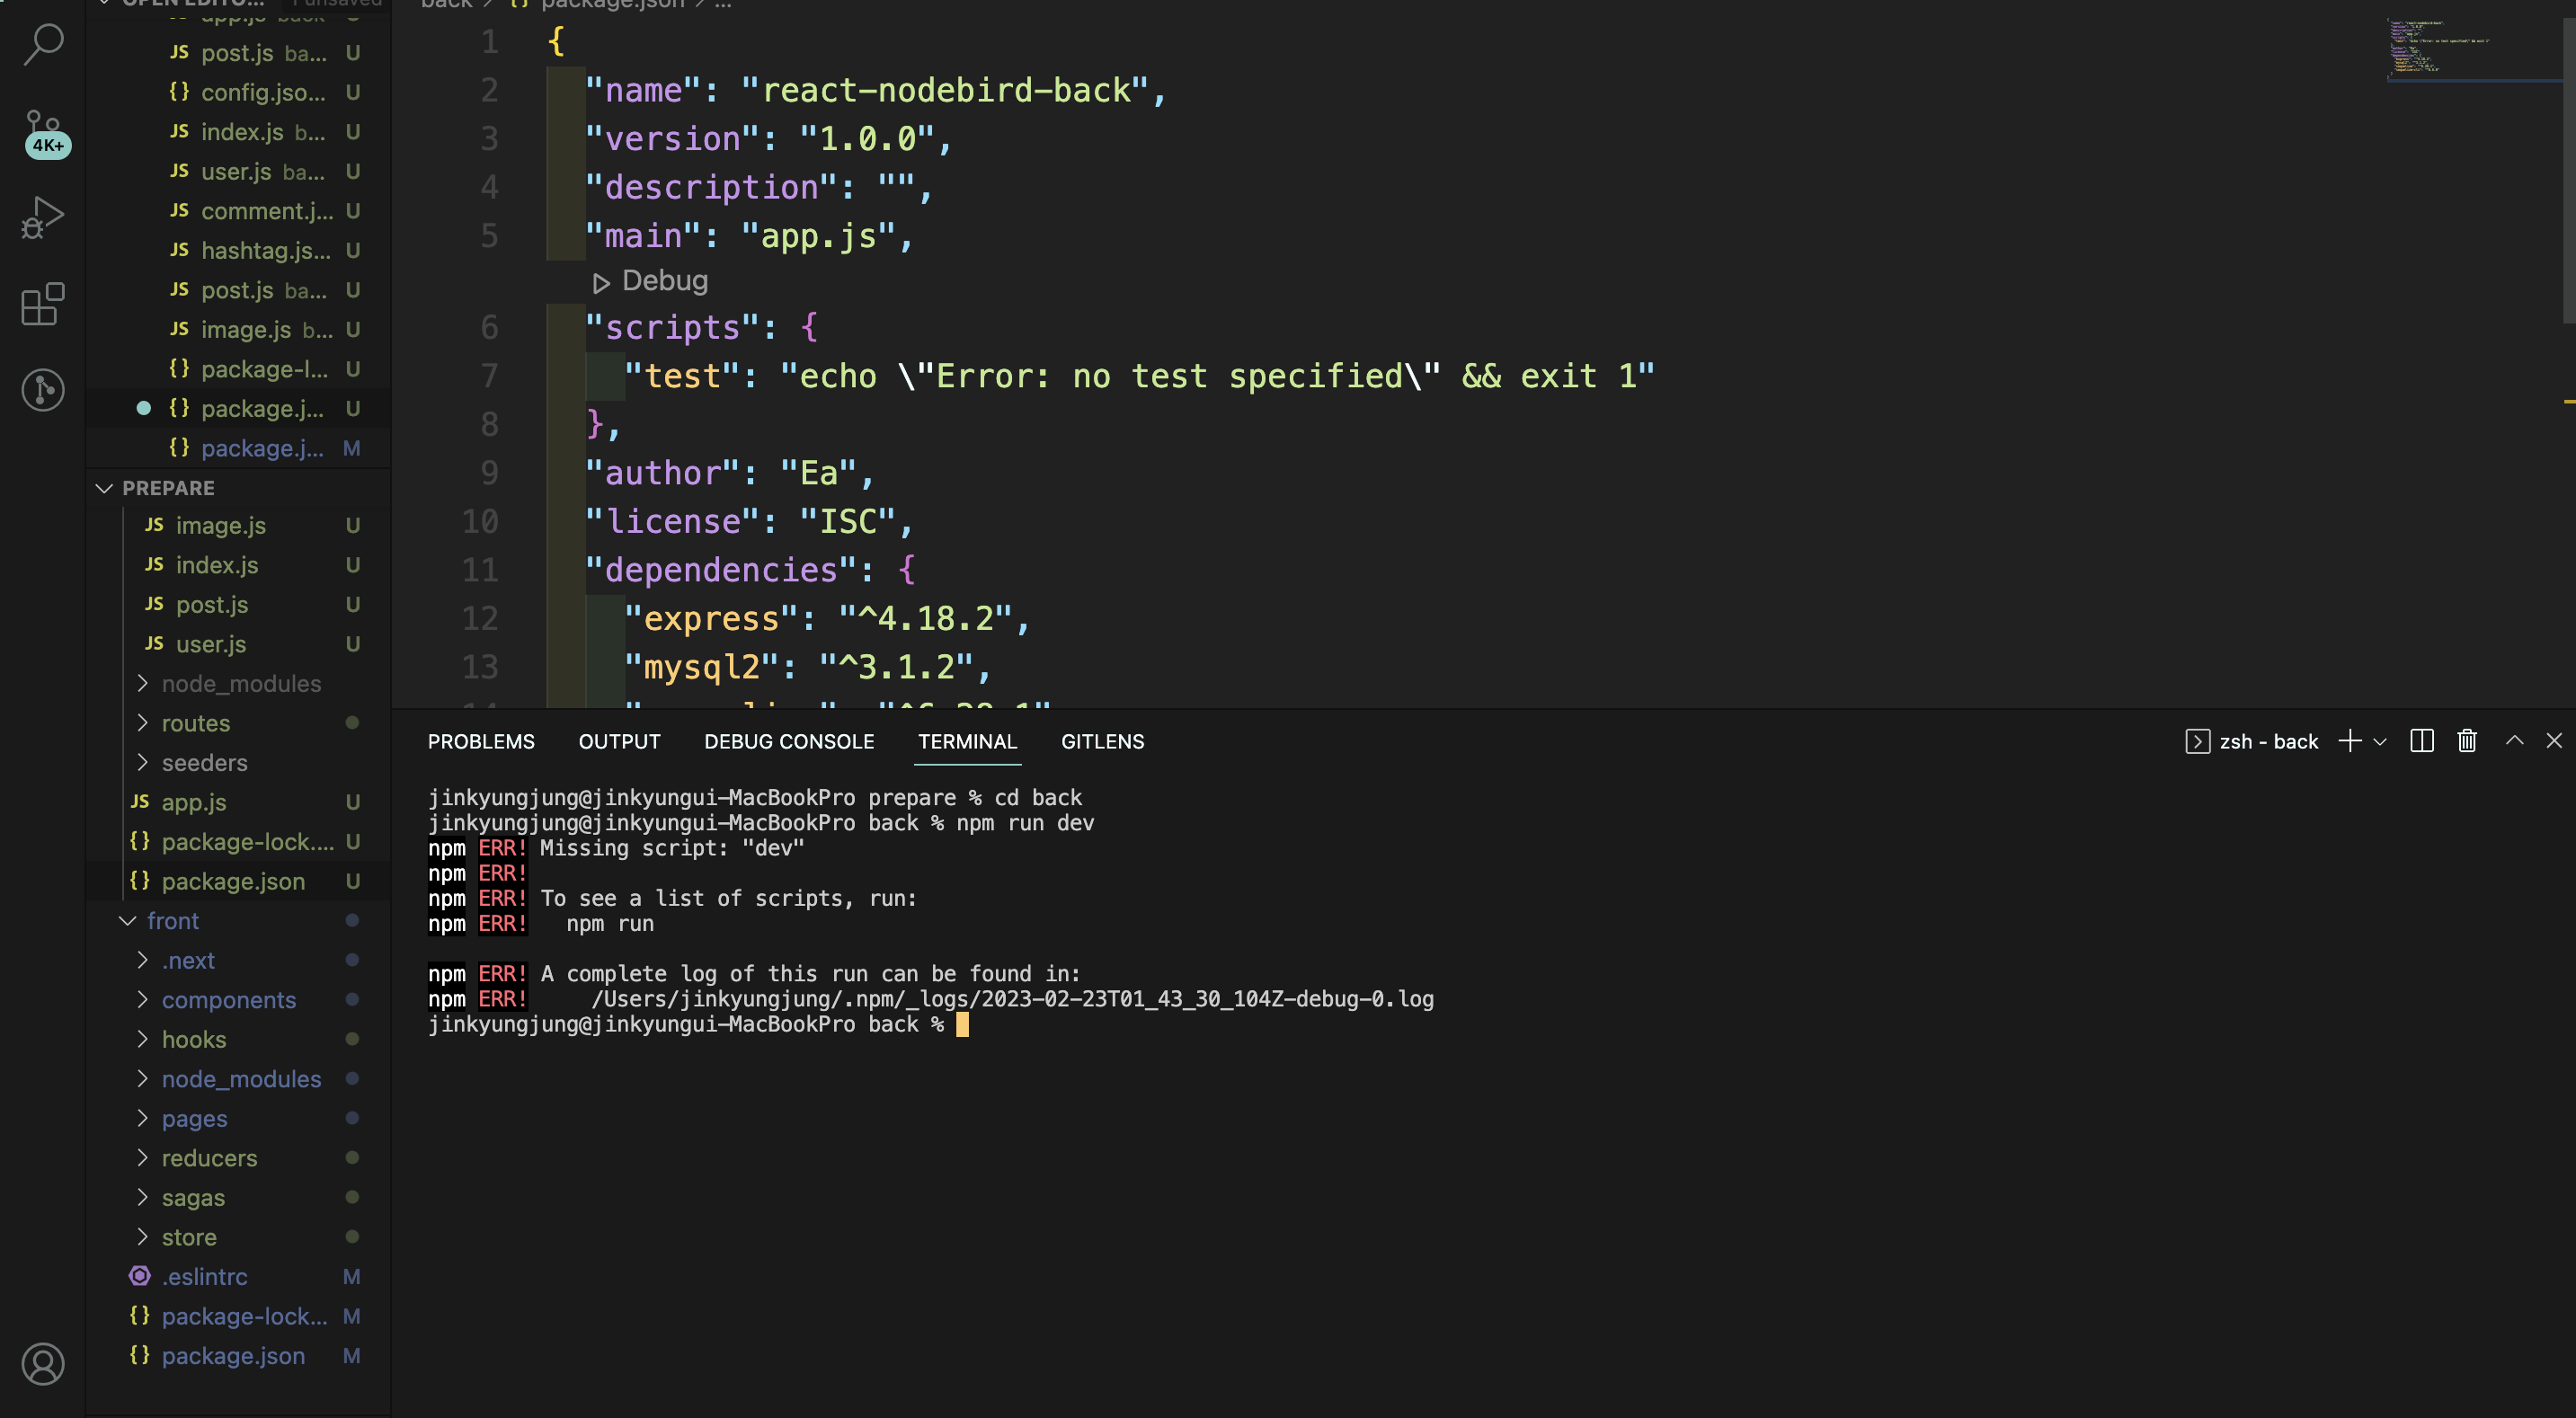The width and height of the screenshot is (2576, 1418).
Task: Open index.js in open editors list
Action: point(238,132)
